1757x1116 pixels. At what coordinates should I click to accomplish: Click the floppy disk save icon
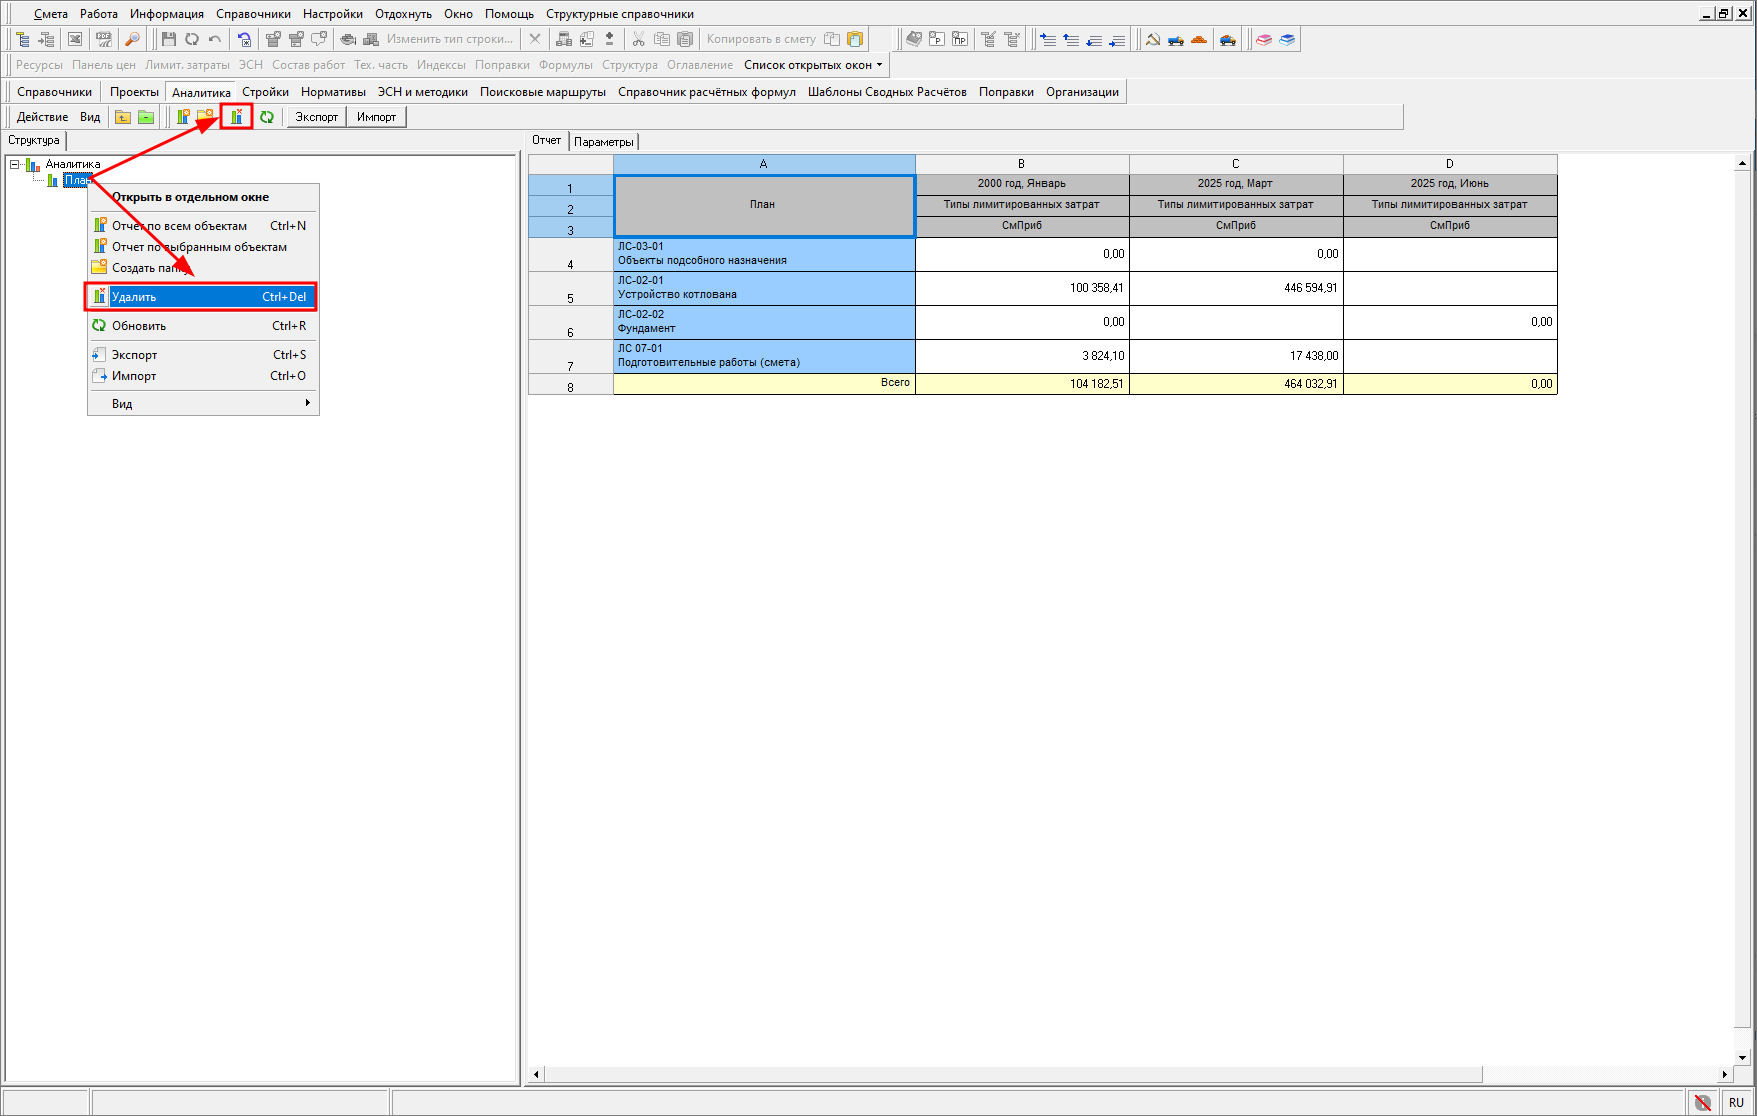[x=168, y=39]
